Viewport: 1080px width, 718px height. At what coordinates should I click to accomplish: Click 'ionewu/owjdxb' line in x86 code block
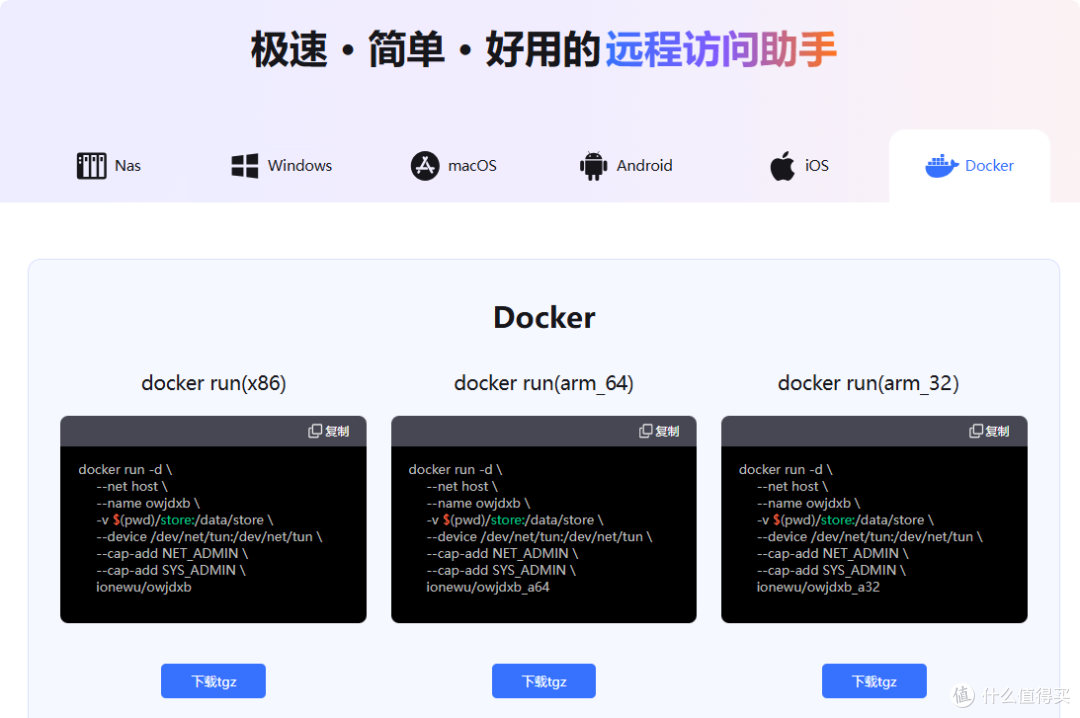pyautogui.click(x=143, y=587)
